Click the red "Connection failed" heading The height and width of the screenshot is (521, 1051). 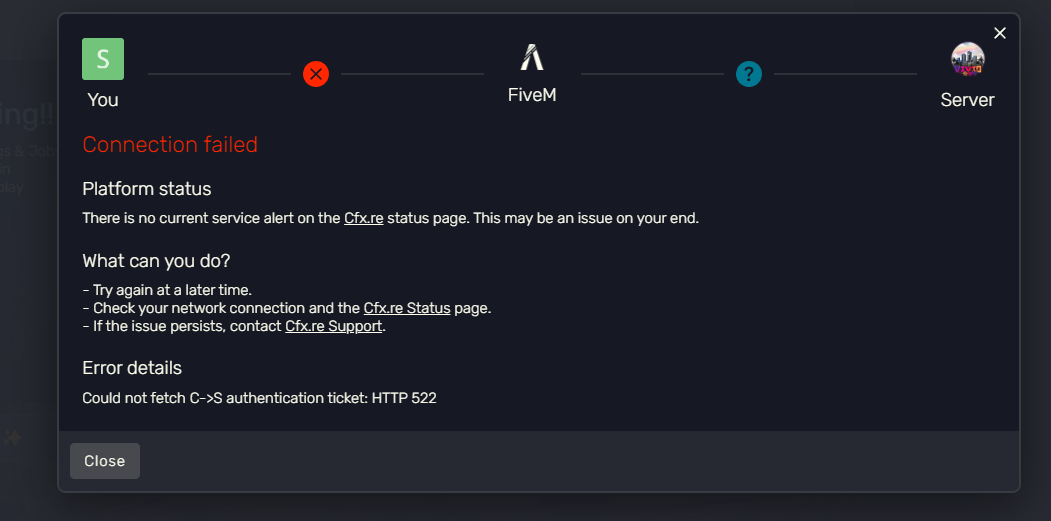(x=170, y=145)
